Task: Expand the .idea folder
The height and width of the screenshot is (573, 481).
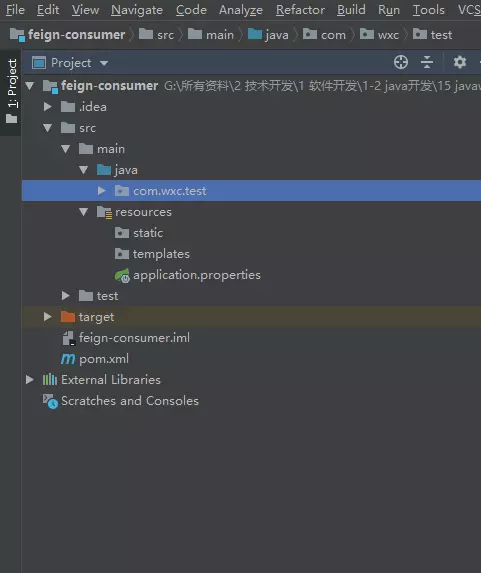Action: tap(48, 107)
